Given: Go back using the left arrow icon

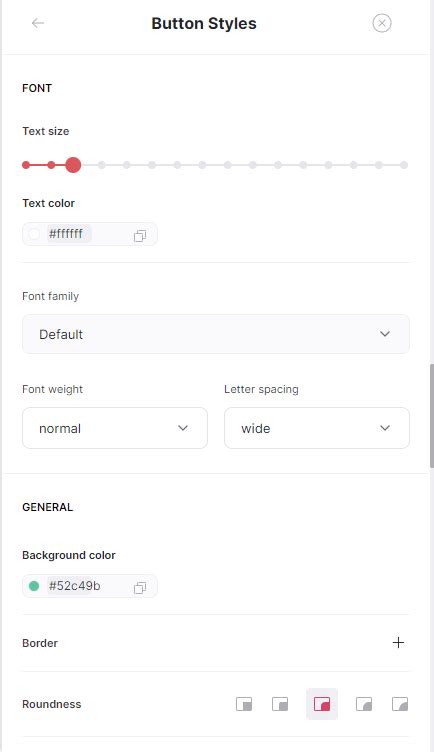Looking at the screenshot, I should [x=38, y=23].
